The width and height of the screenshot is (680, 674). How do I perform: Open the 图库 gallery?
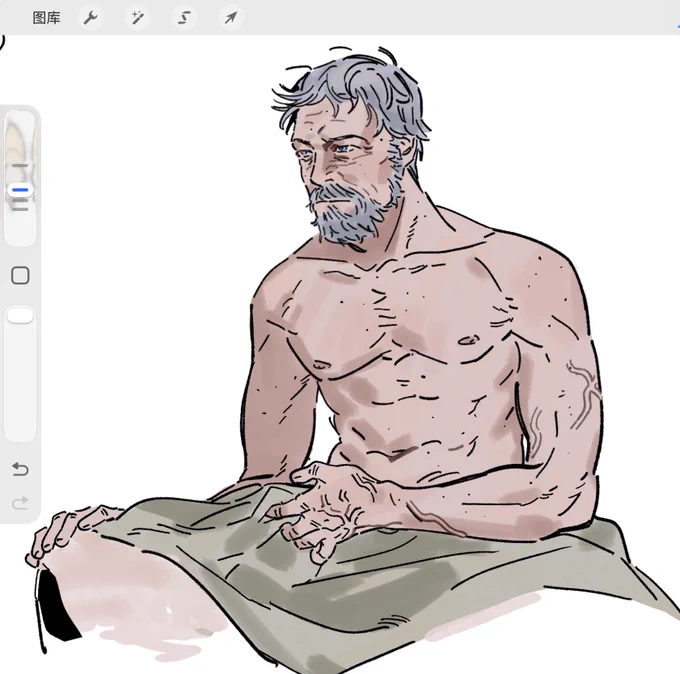[46, 18]
